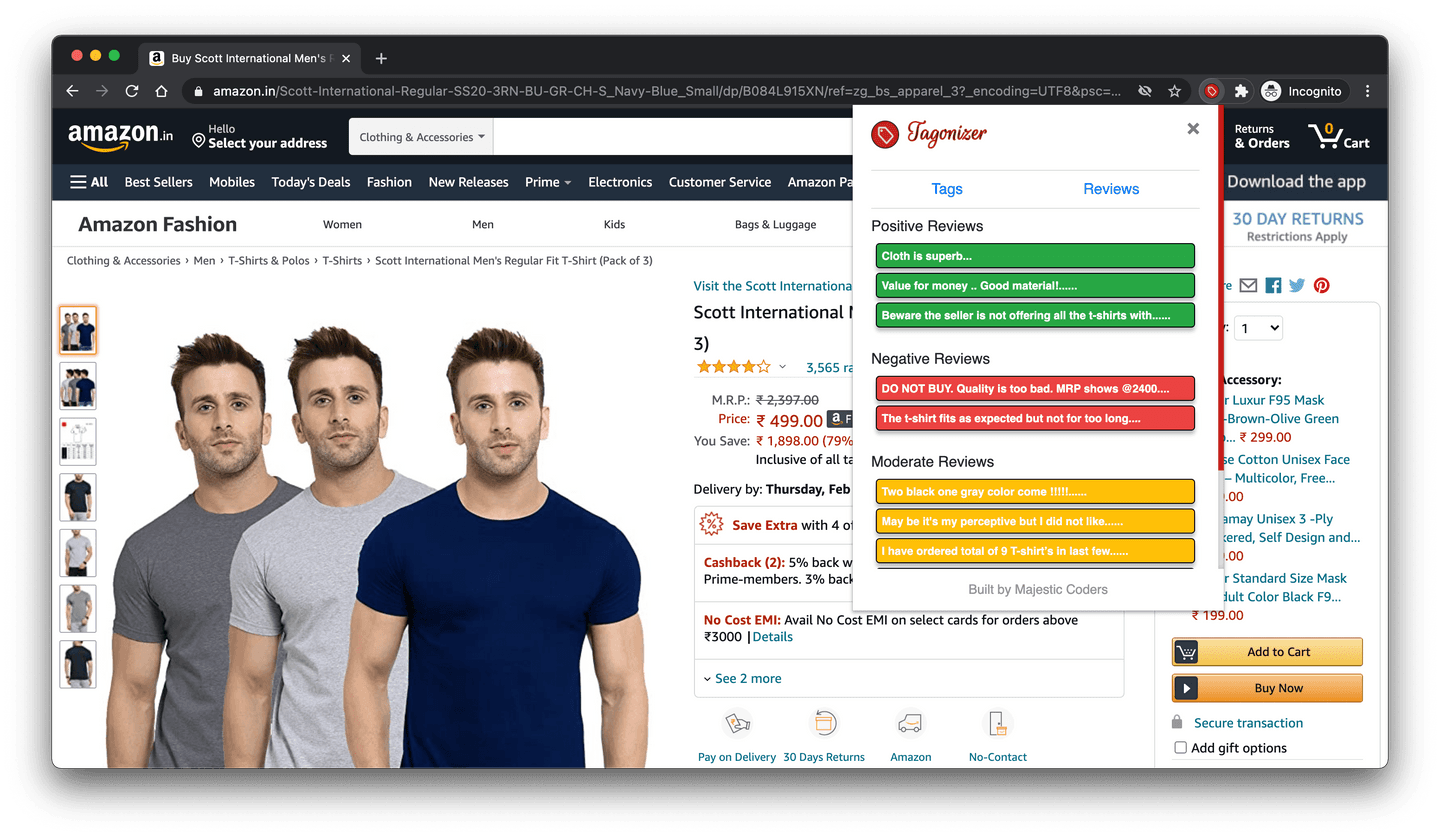The width and height of the screenshot is (1440, 837).
Task: Switch to the Tags tab in Tagonizer
Action: click(x=947, y=189)
